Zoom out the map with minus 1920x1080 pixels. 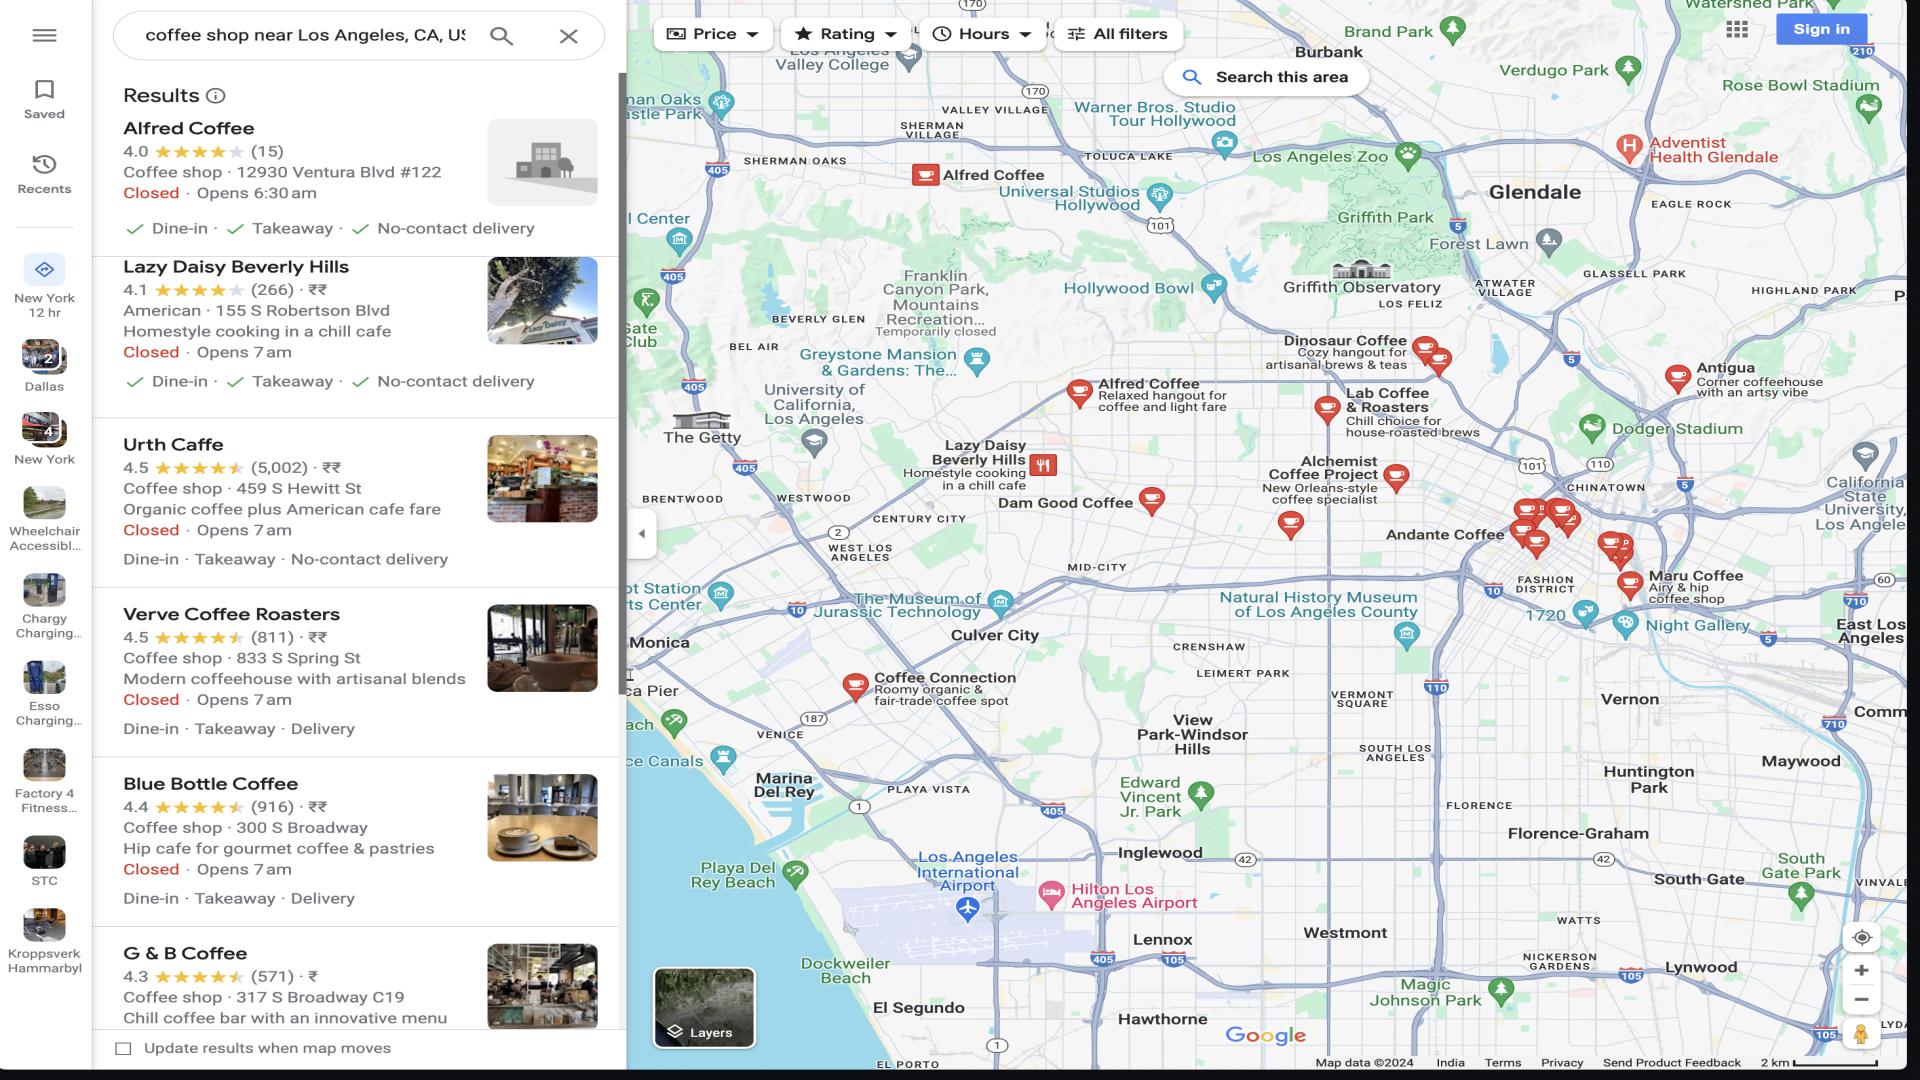(x=1861, y=999)
